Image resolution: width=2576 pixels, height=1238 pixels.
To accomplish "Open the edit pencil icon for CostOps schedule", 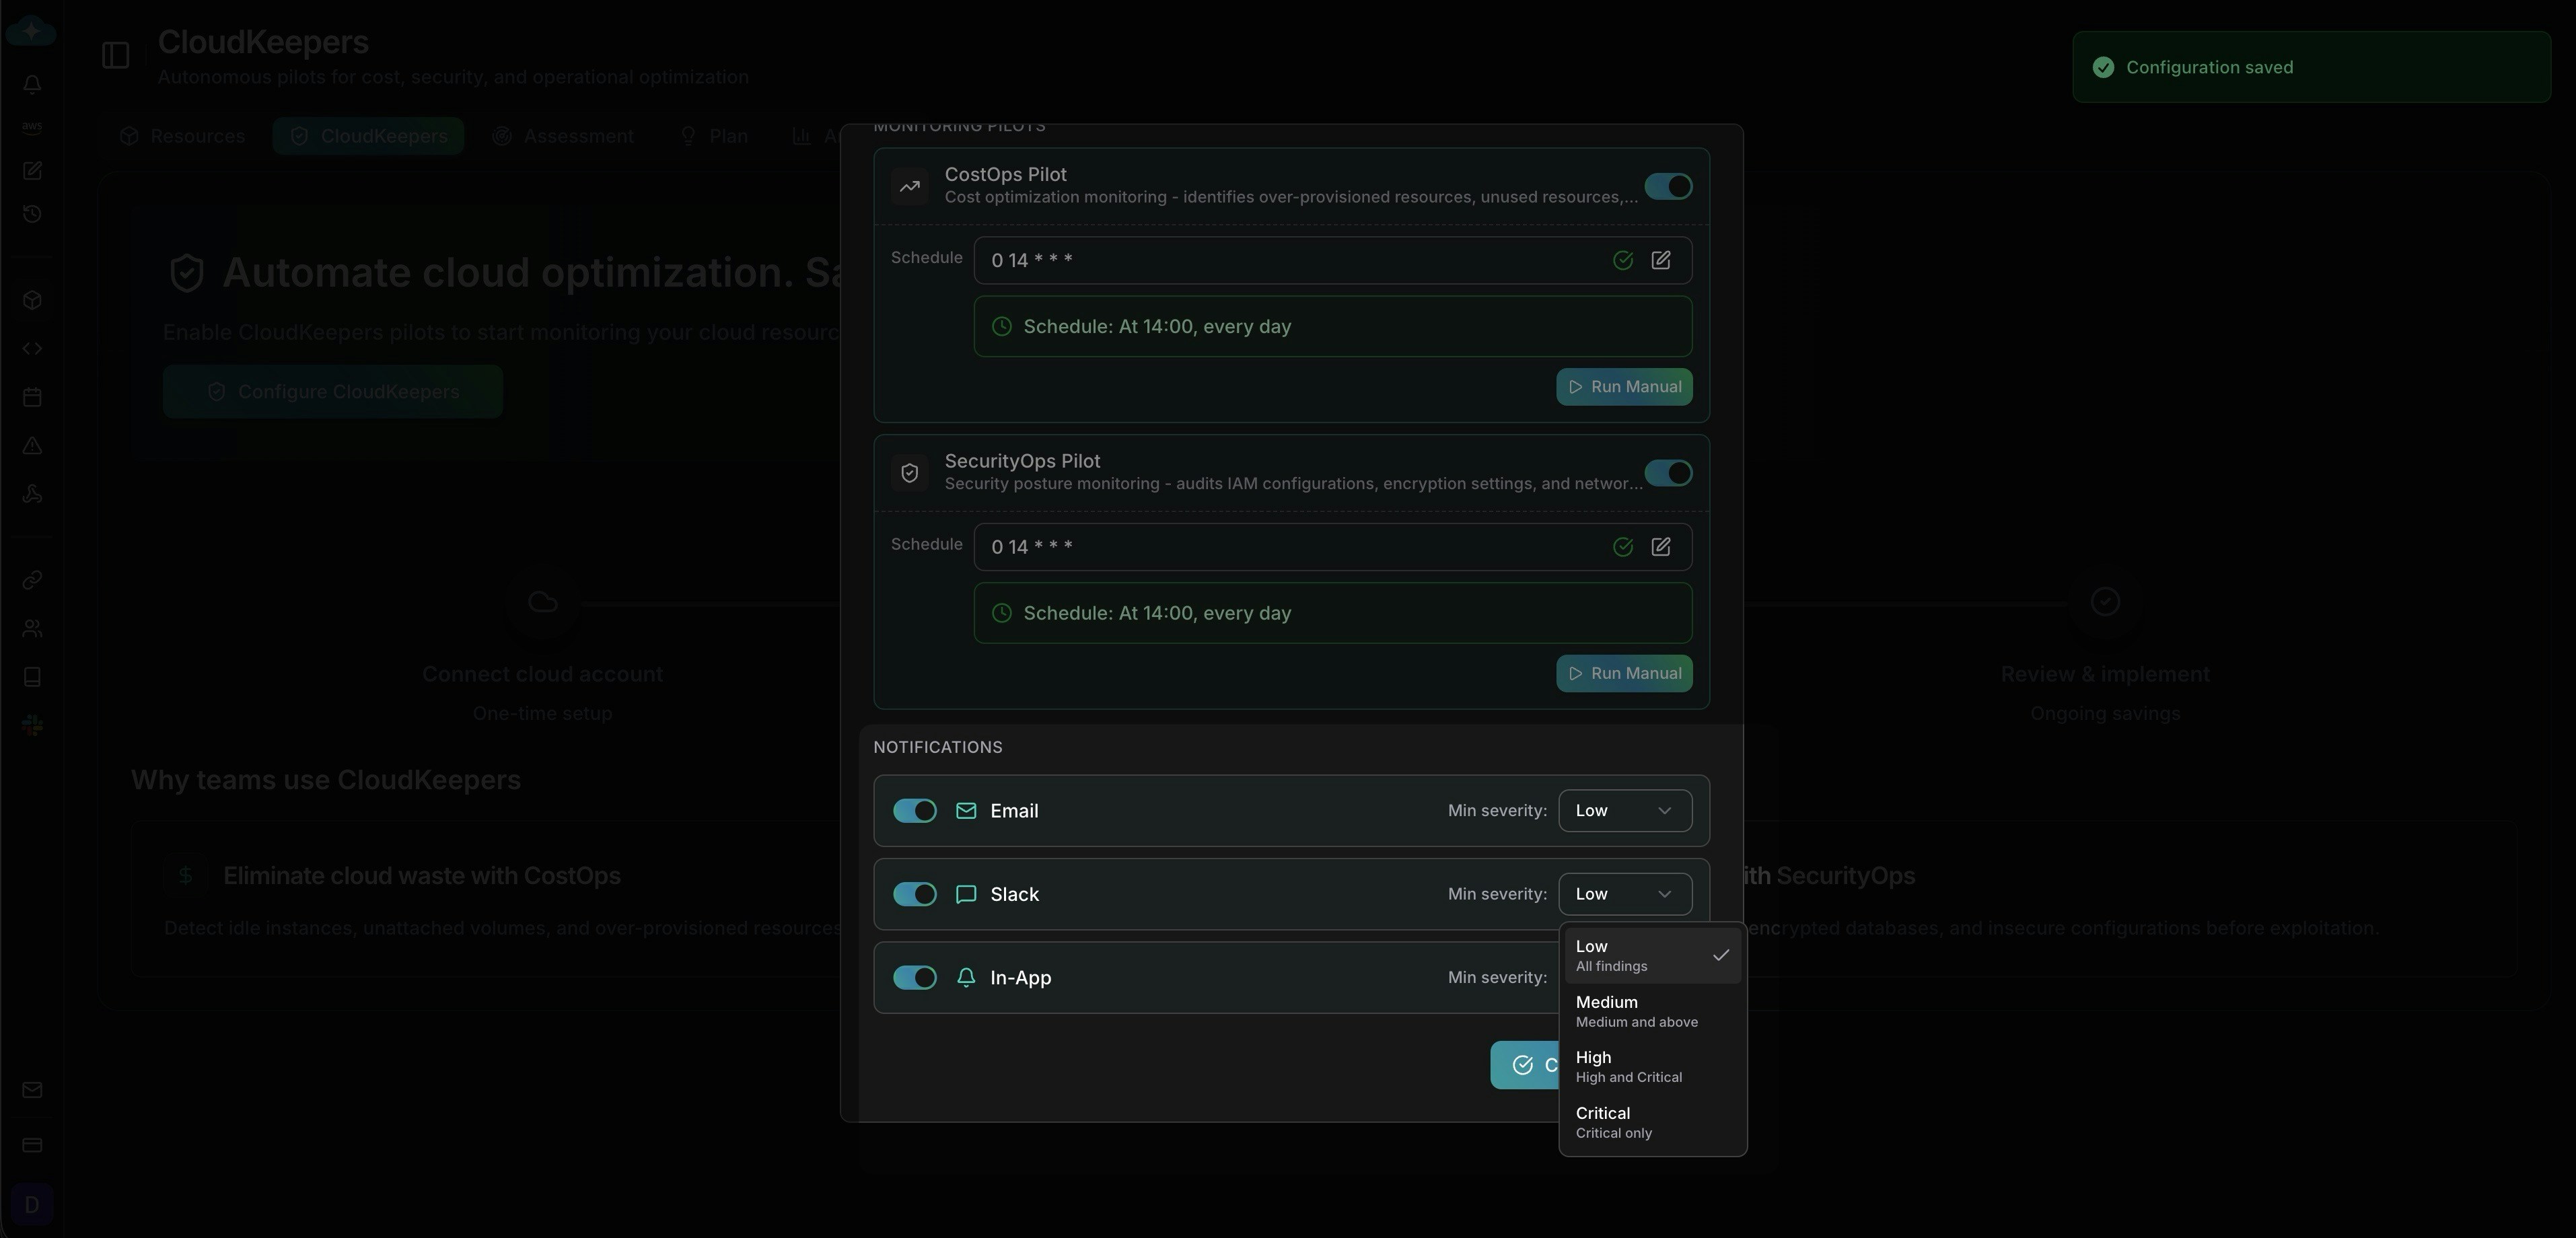I will point(1660,260).
